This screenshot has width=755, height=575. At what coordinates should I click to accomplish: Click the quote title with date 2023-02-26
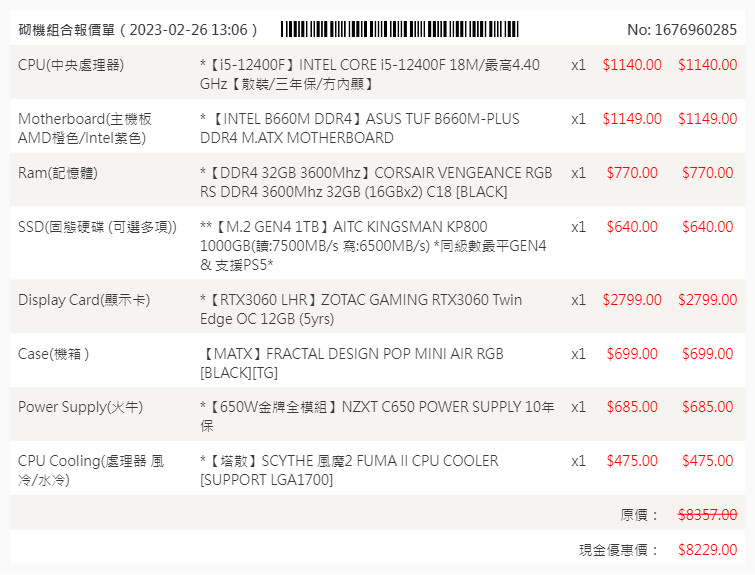pos(138,30)
